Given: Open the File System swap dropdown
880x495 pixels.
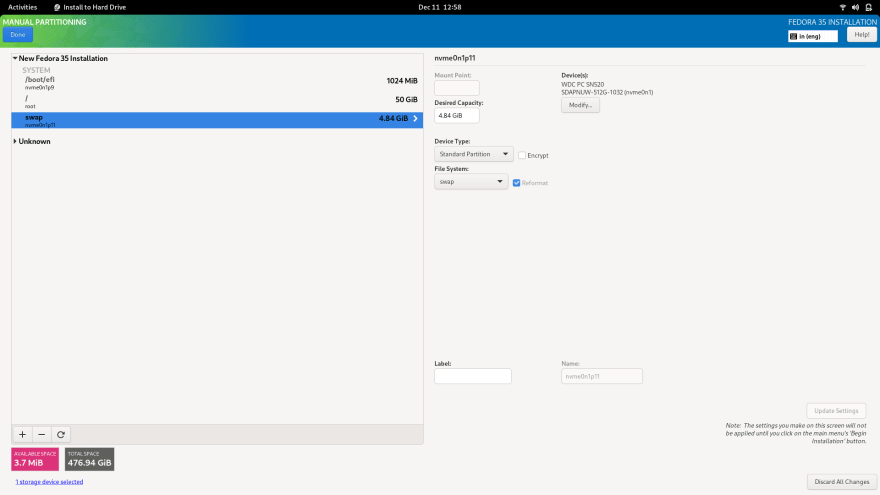Looking at the screenshot, I should 471,182.
